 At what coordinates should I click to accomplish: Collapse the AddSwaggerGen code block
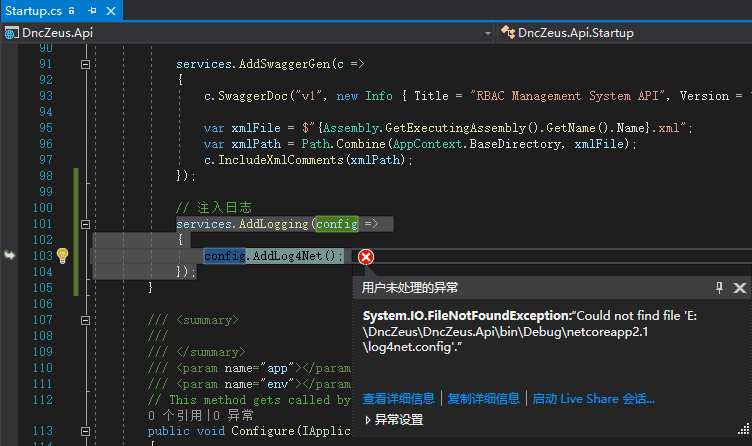[x=85, y=64]
